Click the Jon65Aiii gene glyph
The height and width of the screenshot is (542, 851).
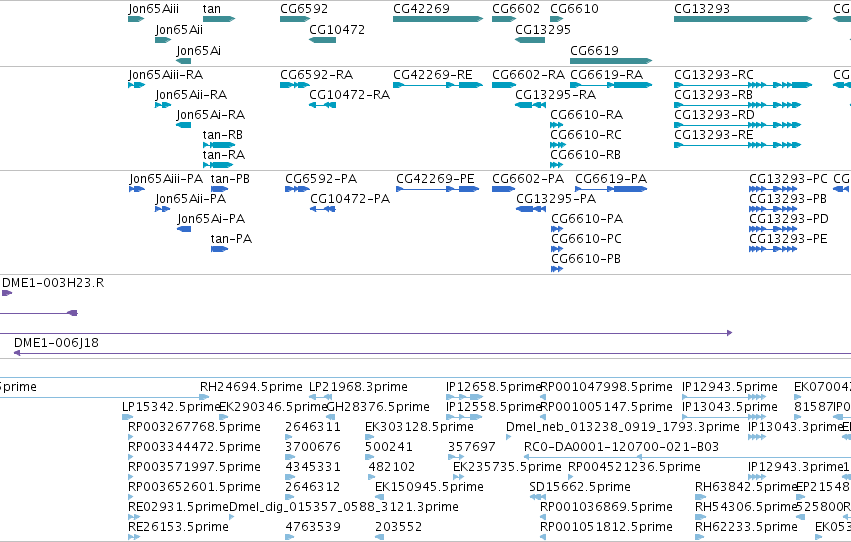point(136,19)
